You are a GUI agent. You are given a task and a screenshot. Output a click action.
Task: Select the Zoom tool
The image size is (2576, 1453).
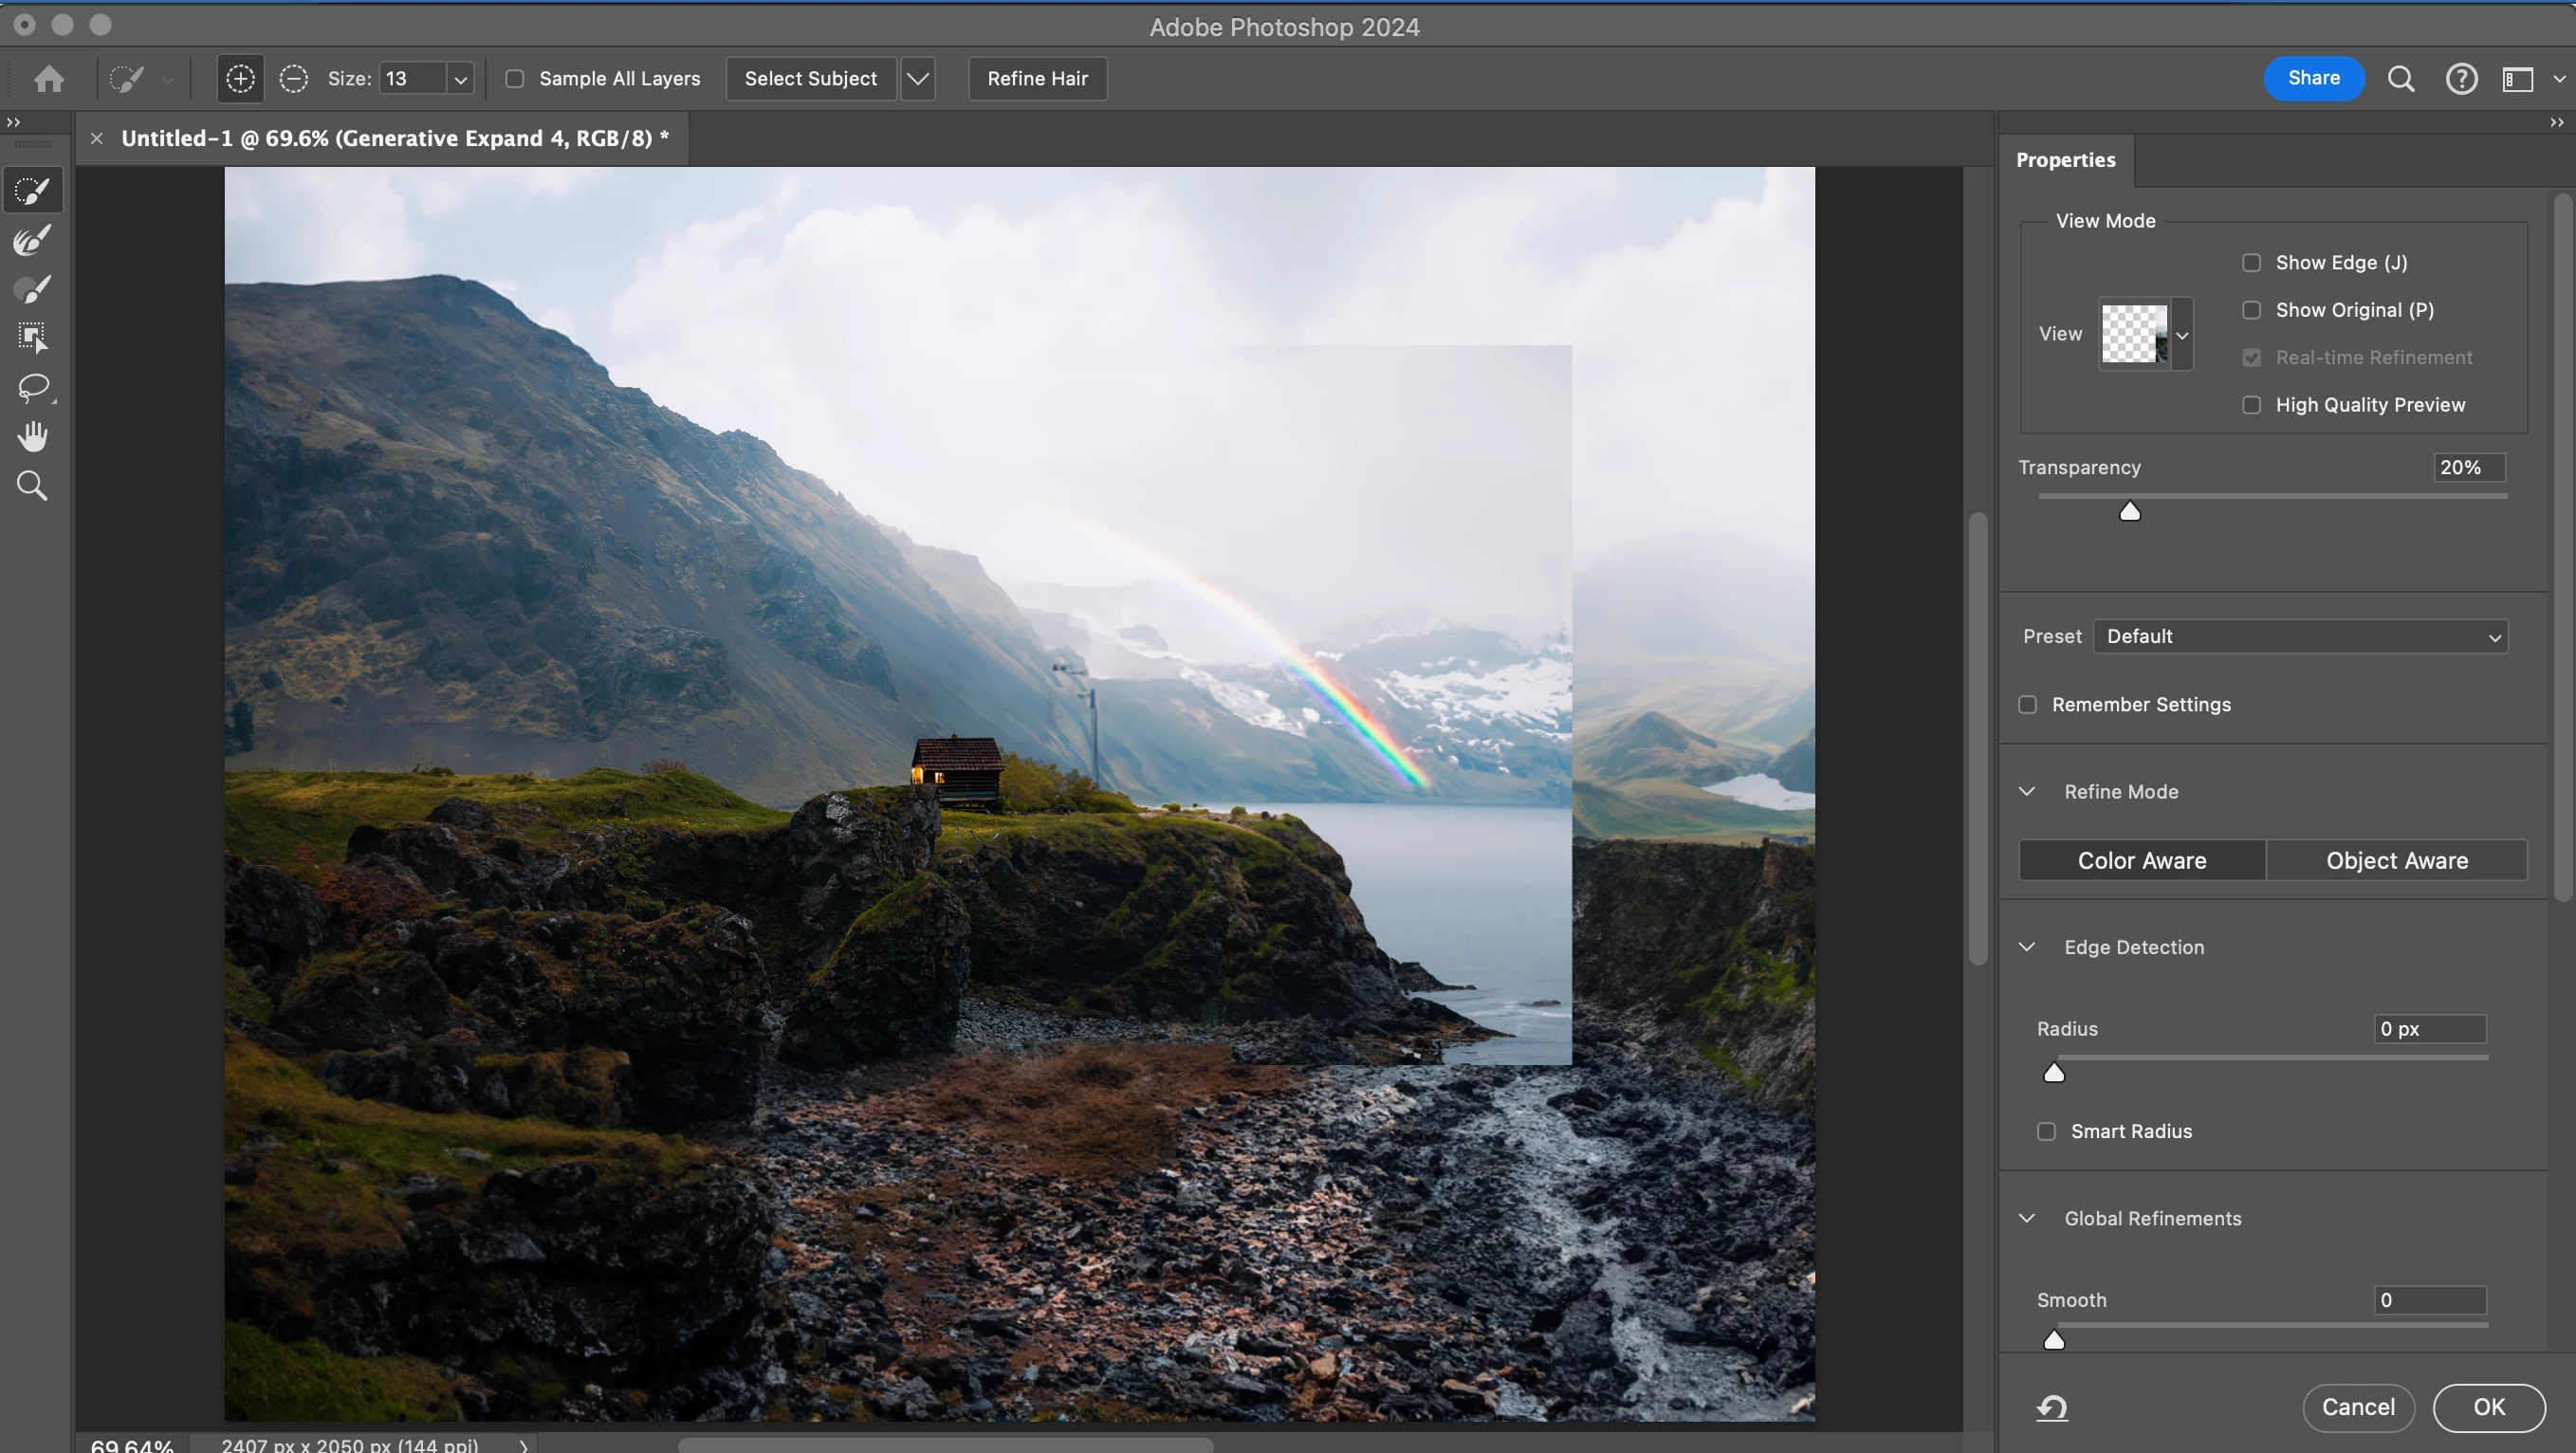point(33,486)
